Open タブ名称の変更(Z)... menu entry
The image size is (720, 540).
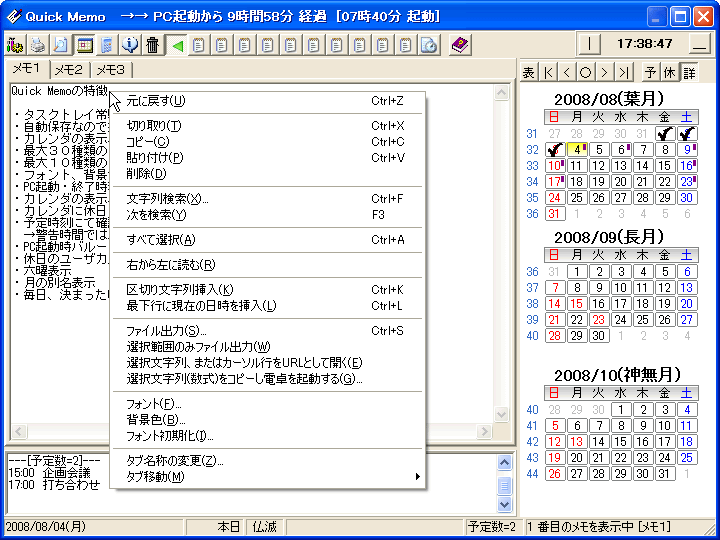(x=269, y=461)
